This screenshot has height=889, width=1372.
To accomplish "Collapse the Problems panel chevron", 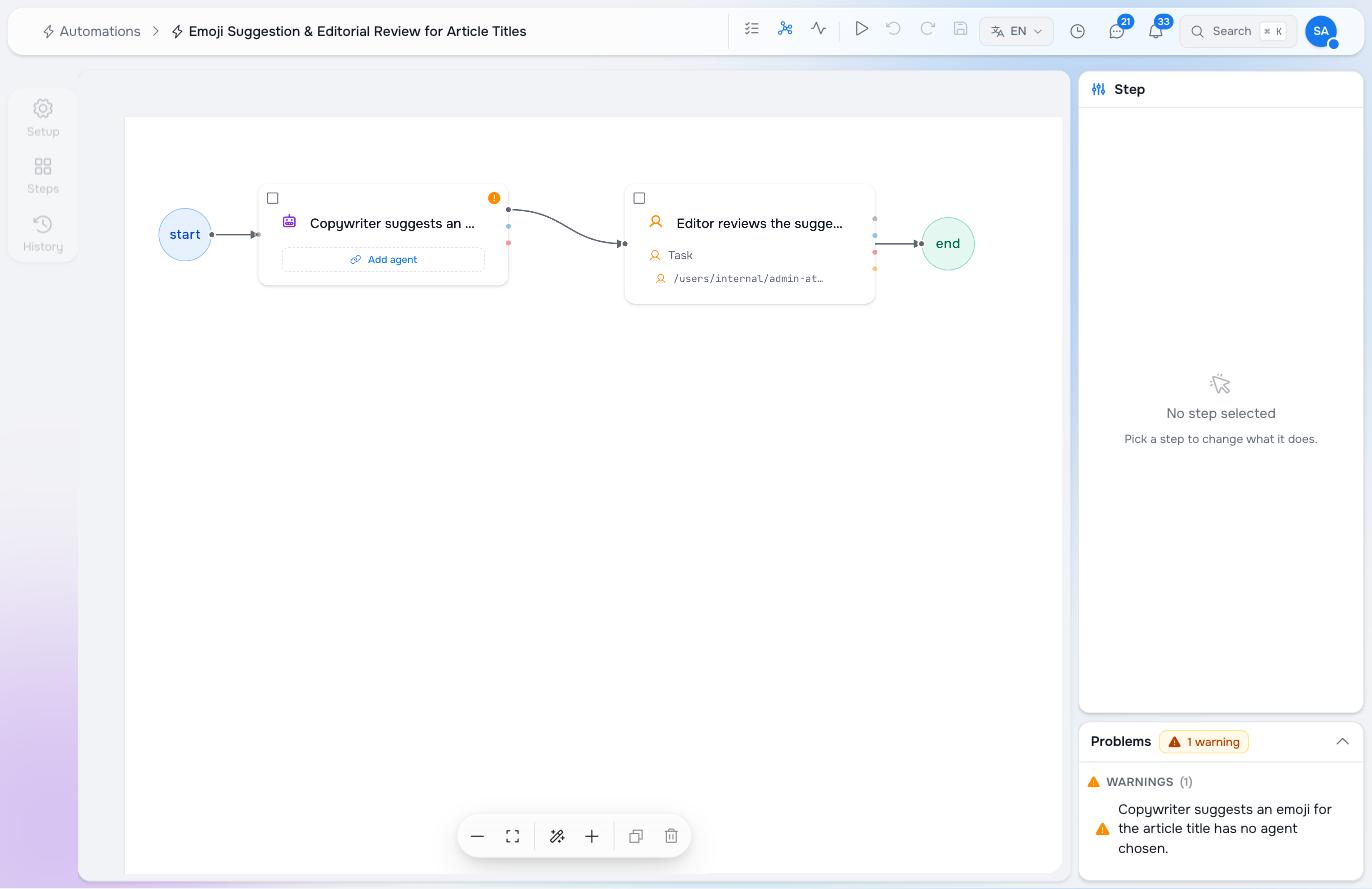I will 1342,742.
